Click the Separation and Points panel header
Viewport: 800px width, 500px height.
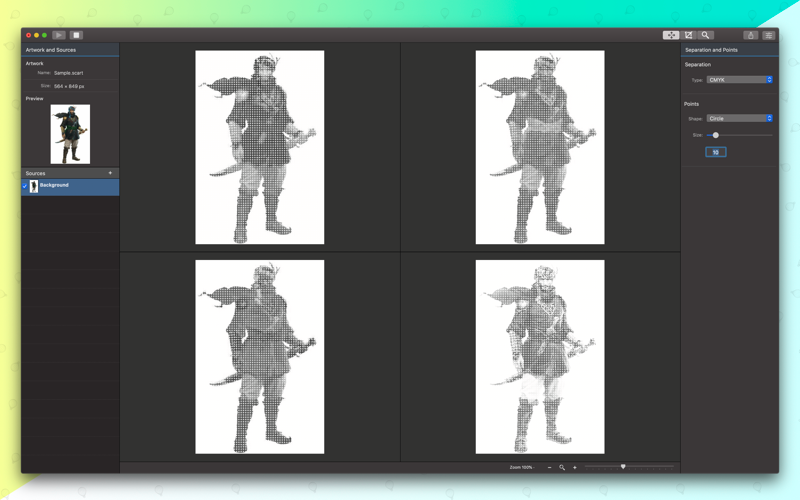click(730, 50)
